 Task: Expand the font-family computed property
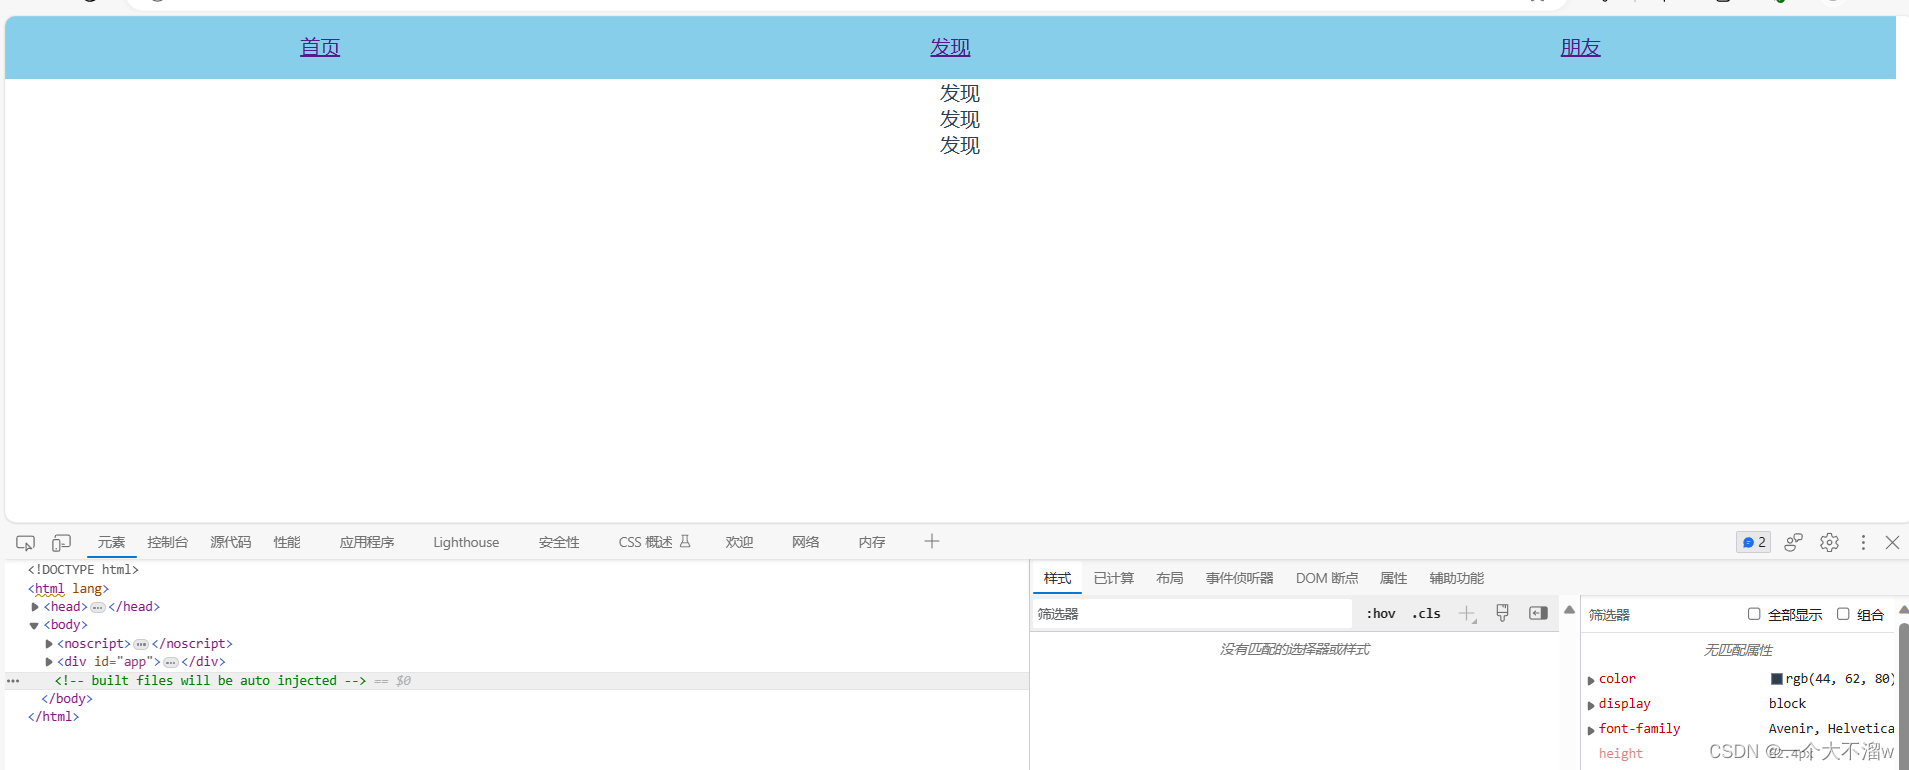pos(1591,730)
